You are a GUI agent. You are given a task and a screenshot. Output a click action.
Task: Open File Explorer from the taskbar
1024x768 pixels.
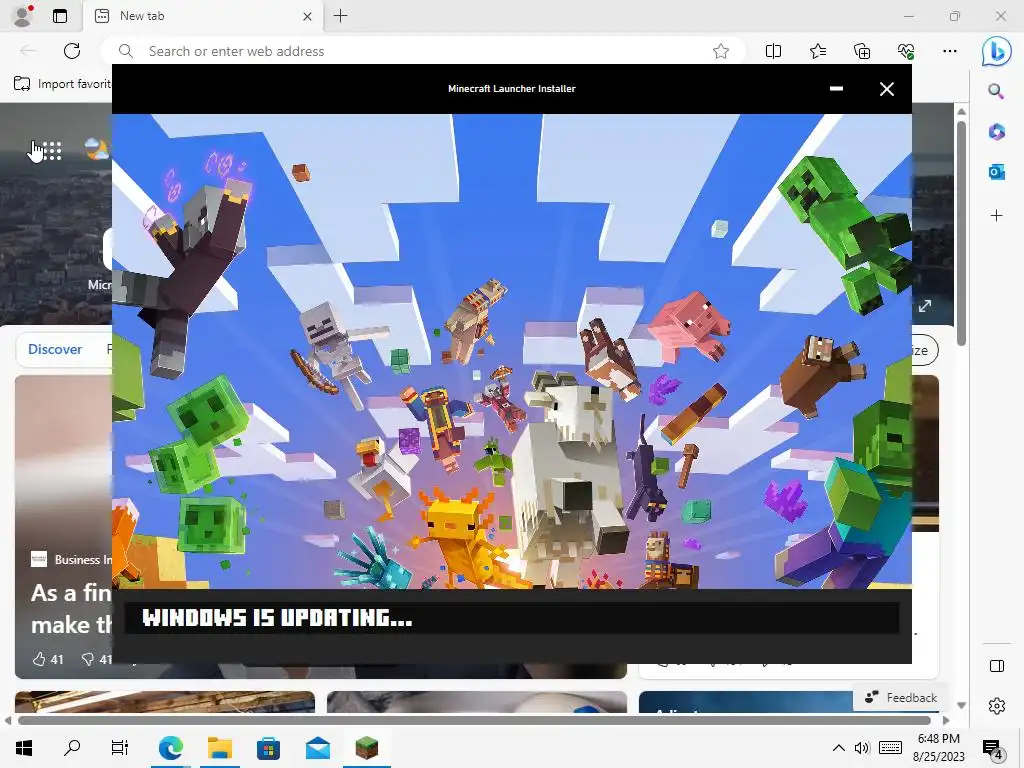220,748
